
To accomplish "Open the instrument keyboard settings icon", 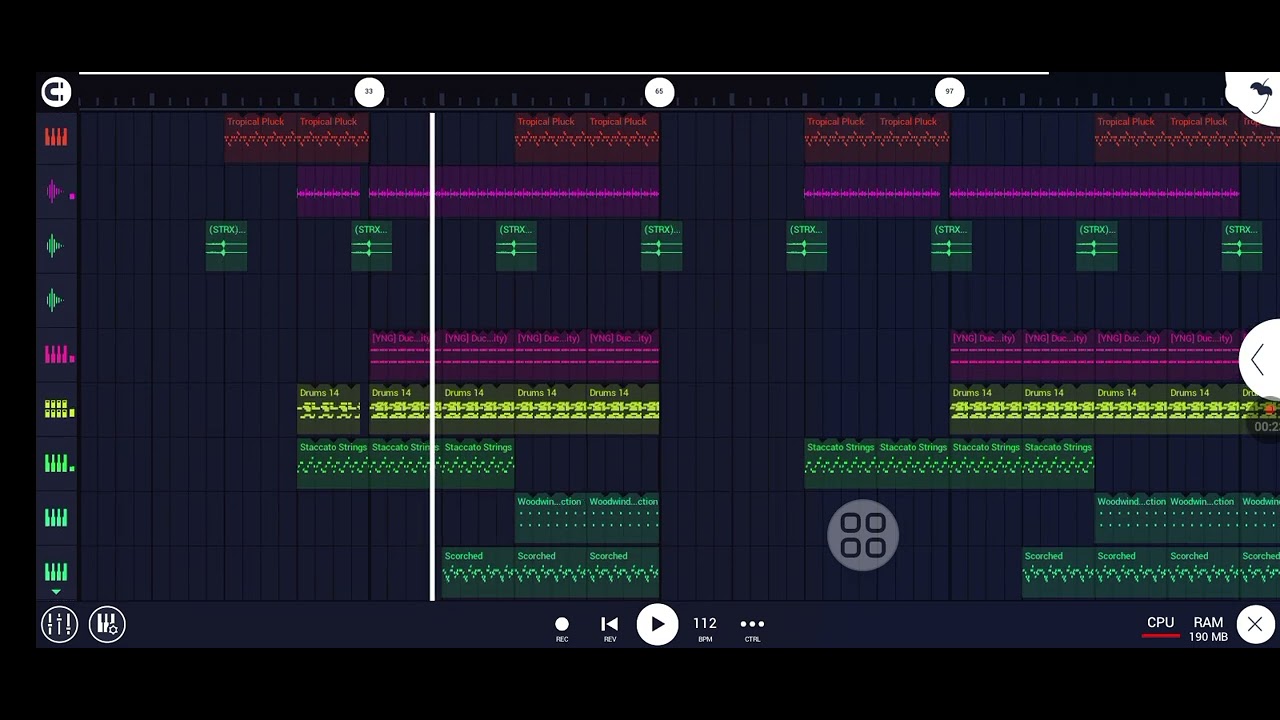I will [107, 624].
